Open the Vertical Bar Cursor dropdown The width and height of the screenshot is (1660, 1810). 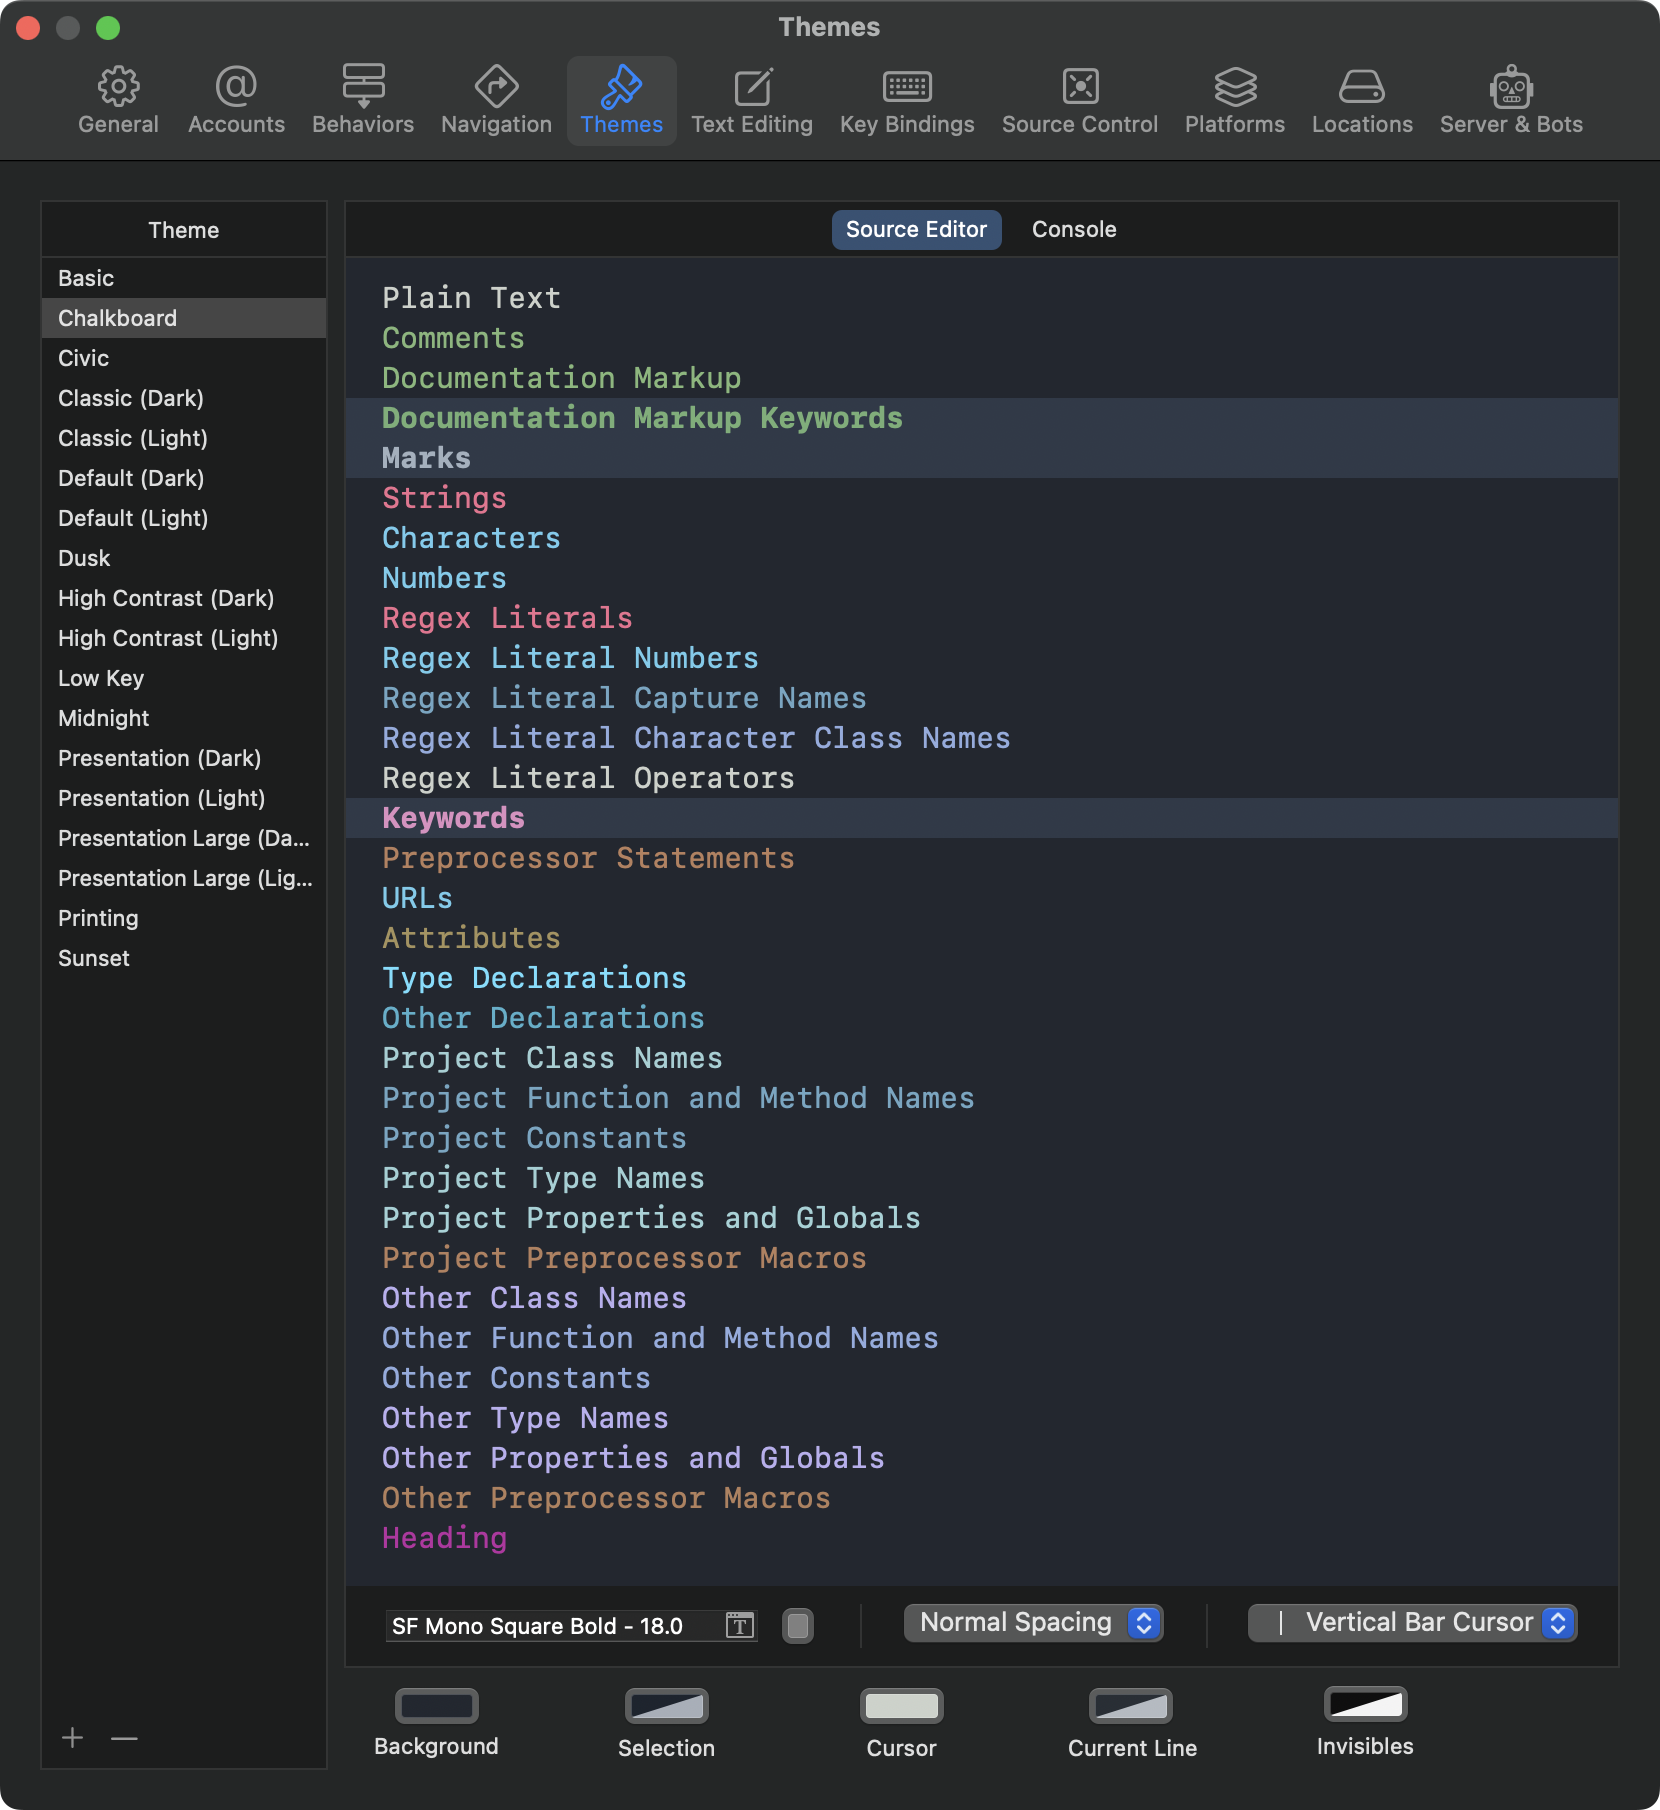[1412, 1623]
